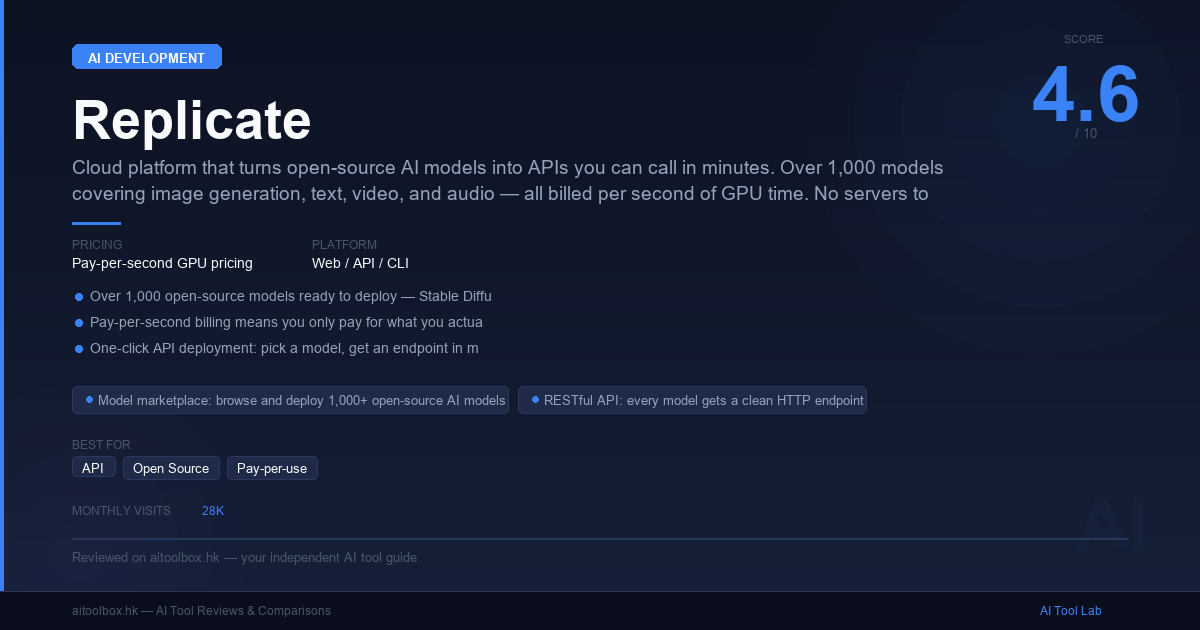Click the Open Source tag
This screenshot has height=630, width=1200.
[171, 468]
